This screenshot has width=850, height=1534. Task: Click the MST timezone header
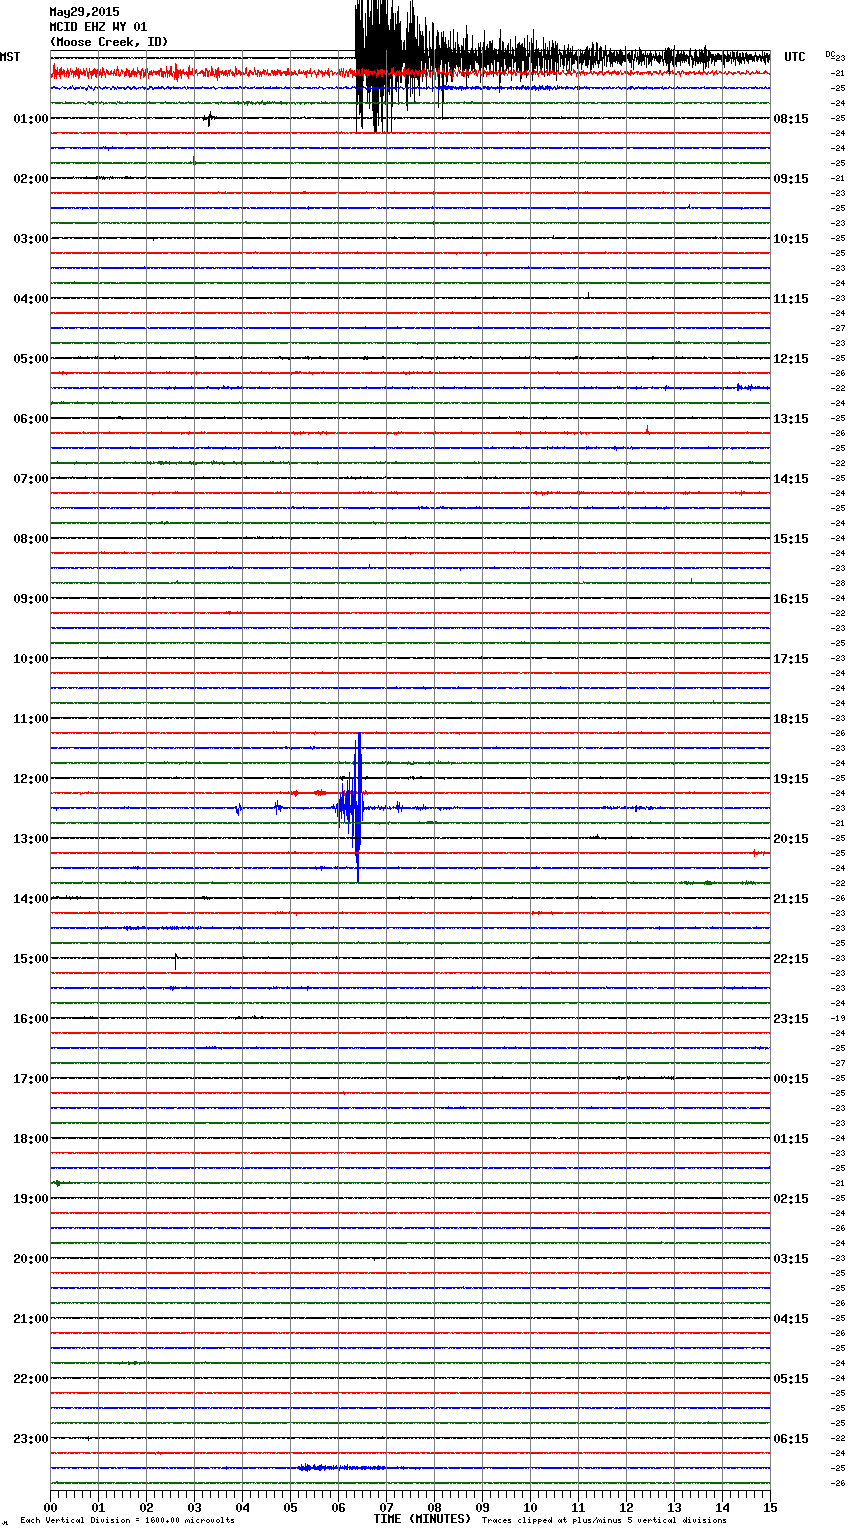pyautogui.click(x=10, y=57)
